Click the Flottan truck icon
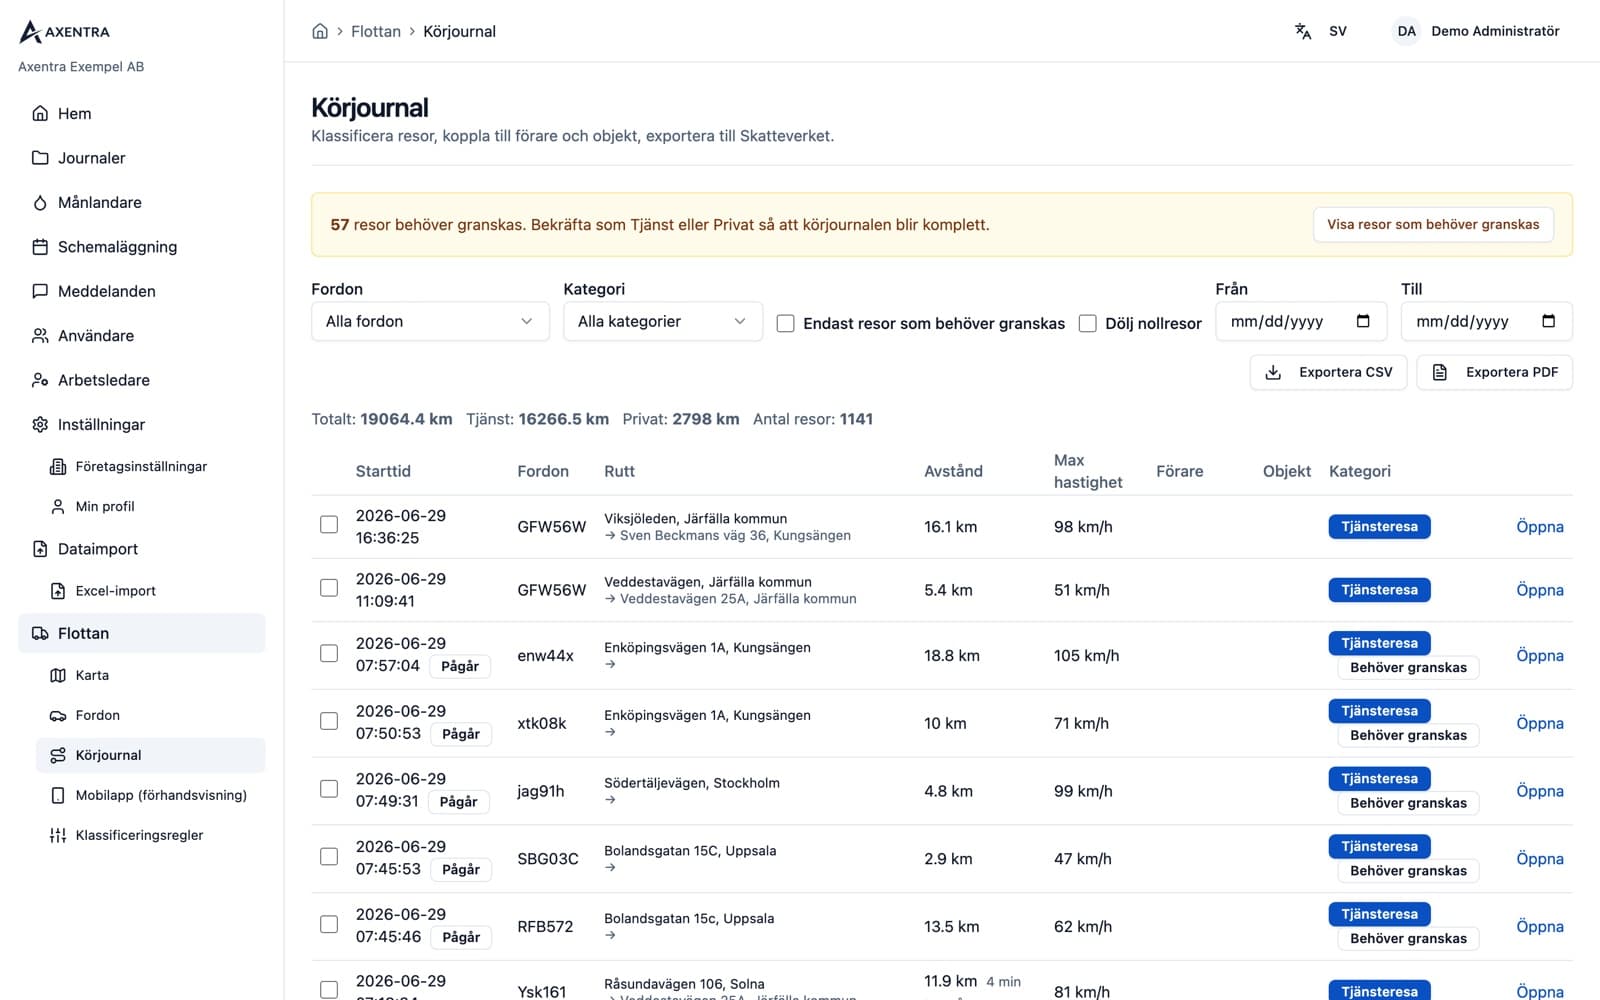 pos(40,633)
